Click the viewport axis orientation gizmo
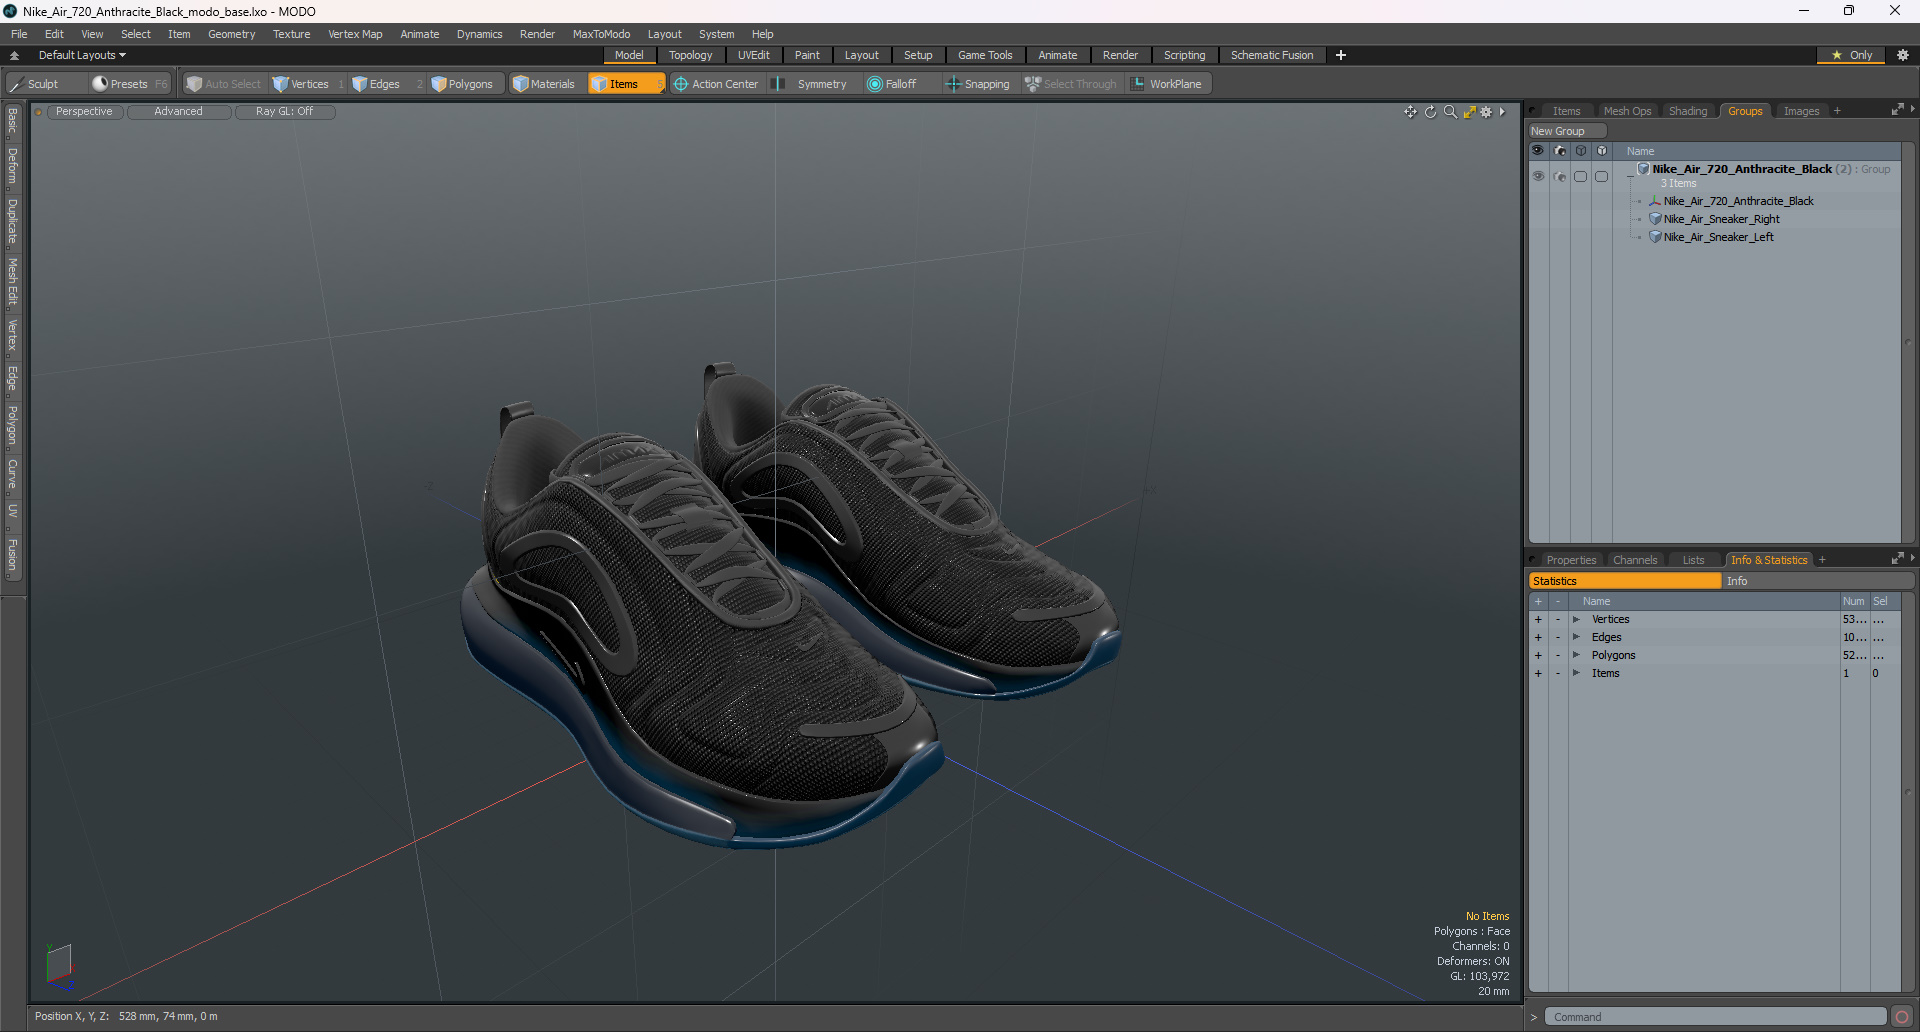The width and height of the screenshot is (1920, 1032). (60, 967)
